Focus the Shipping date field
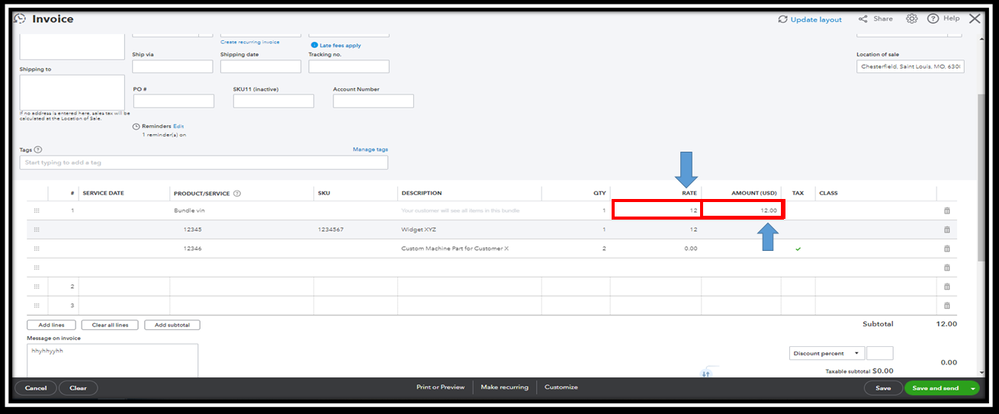The image size is (999, 414). point(261,66)
